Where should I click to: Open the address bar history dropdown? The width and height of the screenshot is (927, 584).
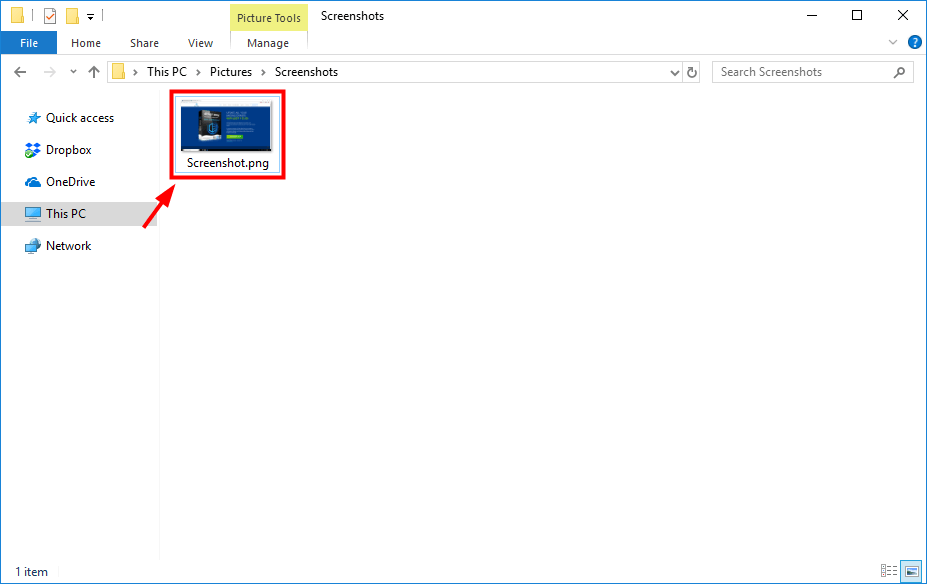(673, 71)
